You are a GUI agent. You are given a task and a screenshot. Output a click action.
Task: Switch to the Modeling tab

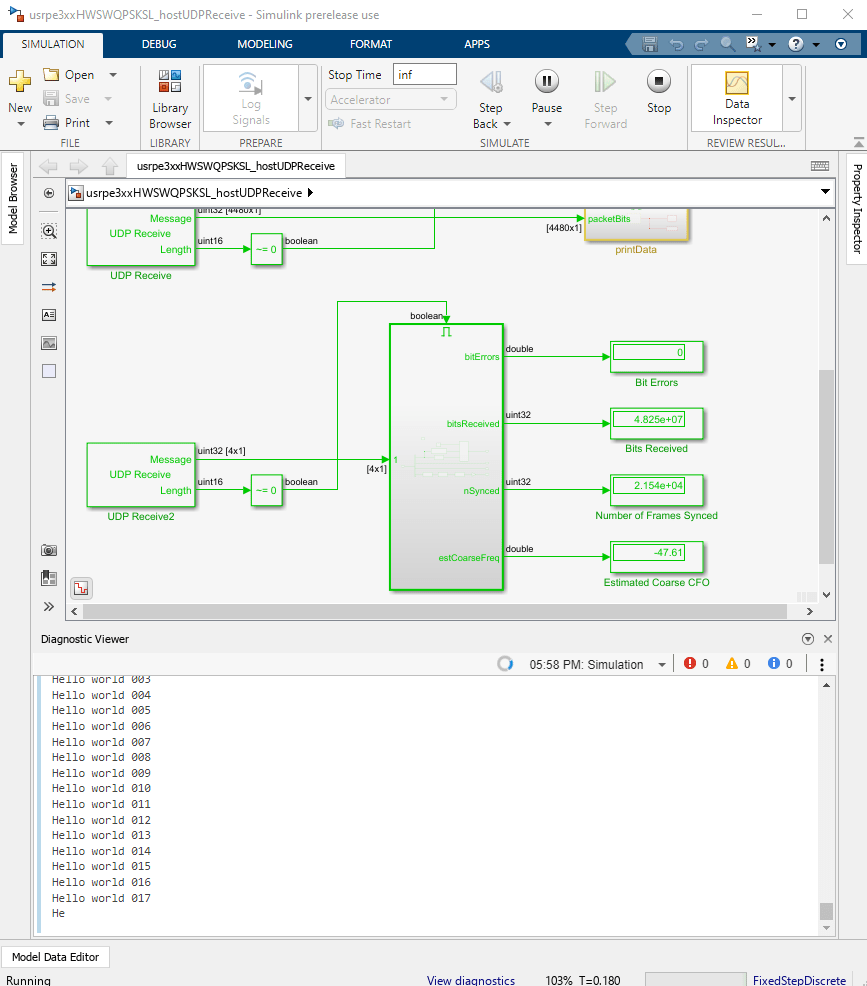265,44
